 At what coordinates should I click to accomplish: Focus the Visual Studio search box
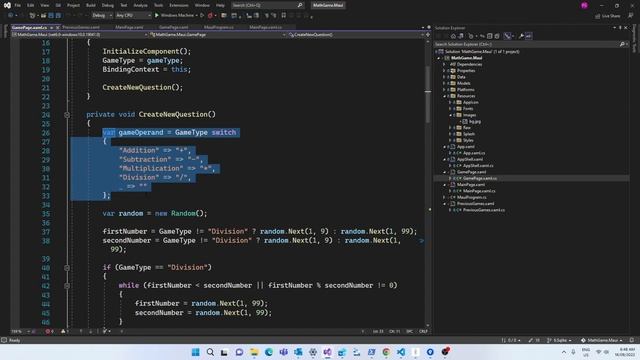click(x=267, y=5)
